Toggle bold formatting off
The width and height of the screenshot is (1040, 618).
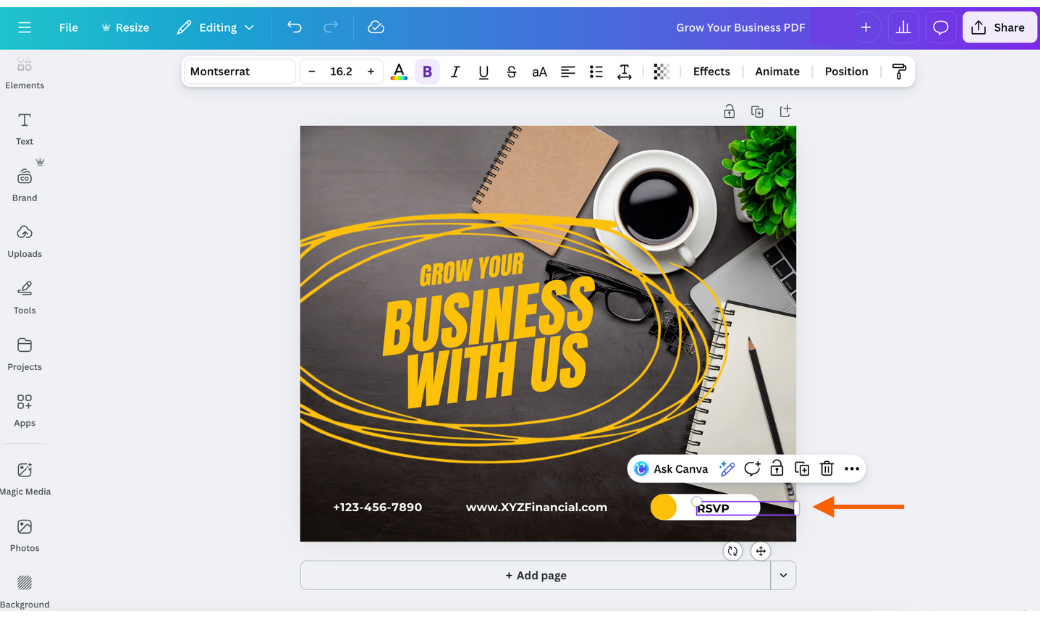tap(427, 71)
